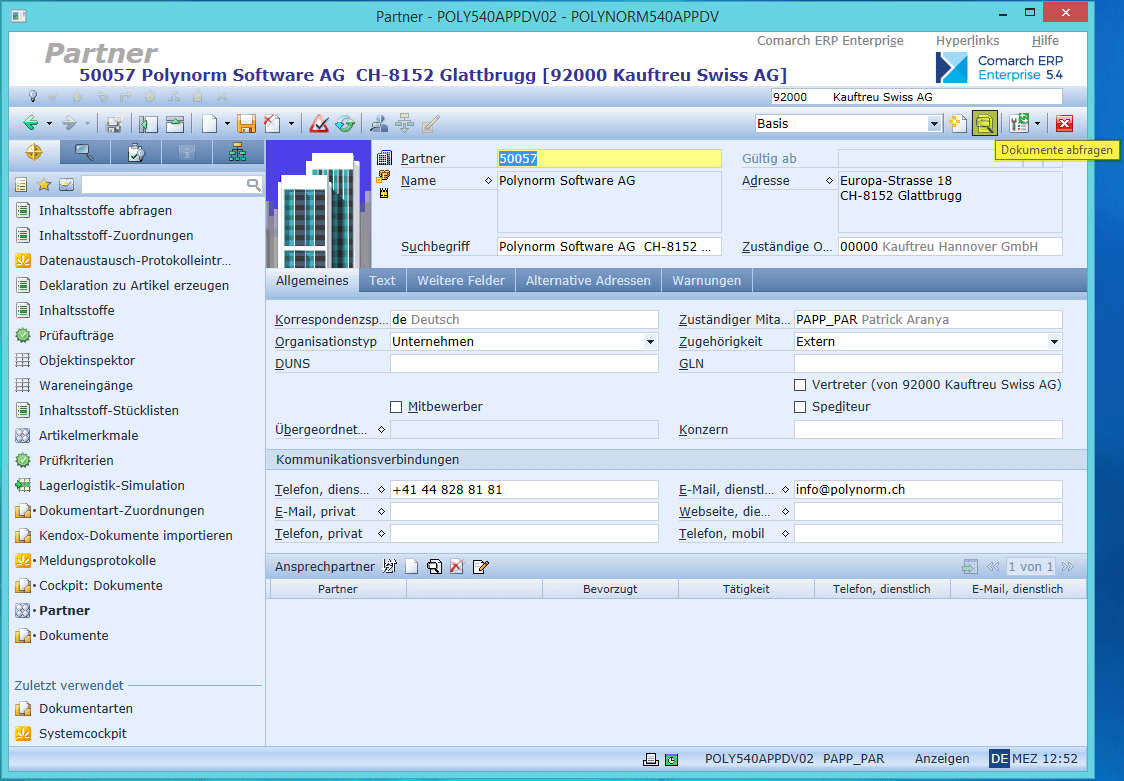1124x781 pixels.
Task: Click the navigation search input box
Action: [164, 185]
